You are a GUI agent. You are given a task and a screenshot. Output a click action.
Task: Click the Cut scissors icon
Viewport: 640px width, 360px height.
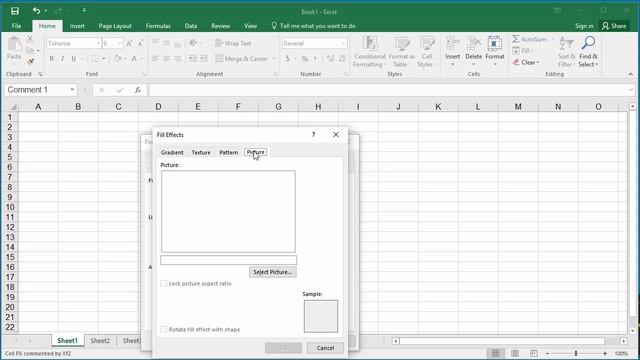[30, 39]
